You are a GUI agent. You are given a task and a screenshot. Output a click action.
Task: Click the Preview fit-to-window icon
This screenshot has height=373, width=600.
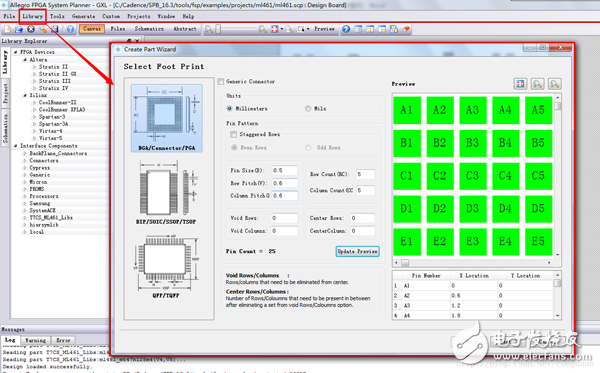point(520,84)
